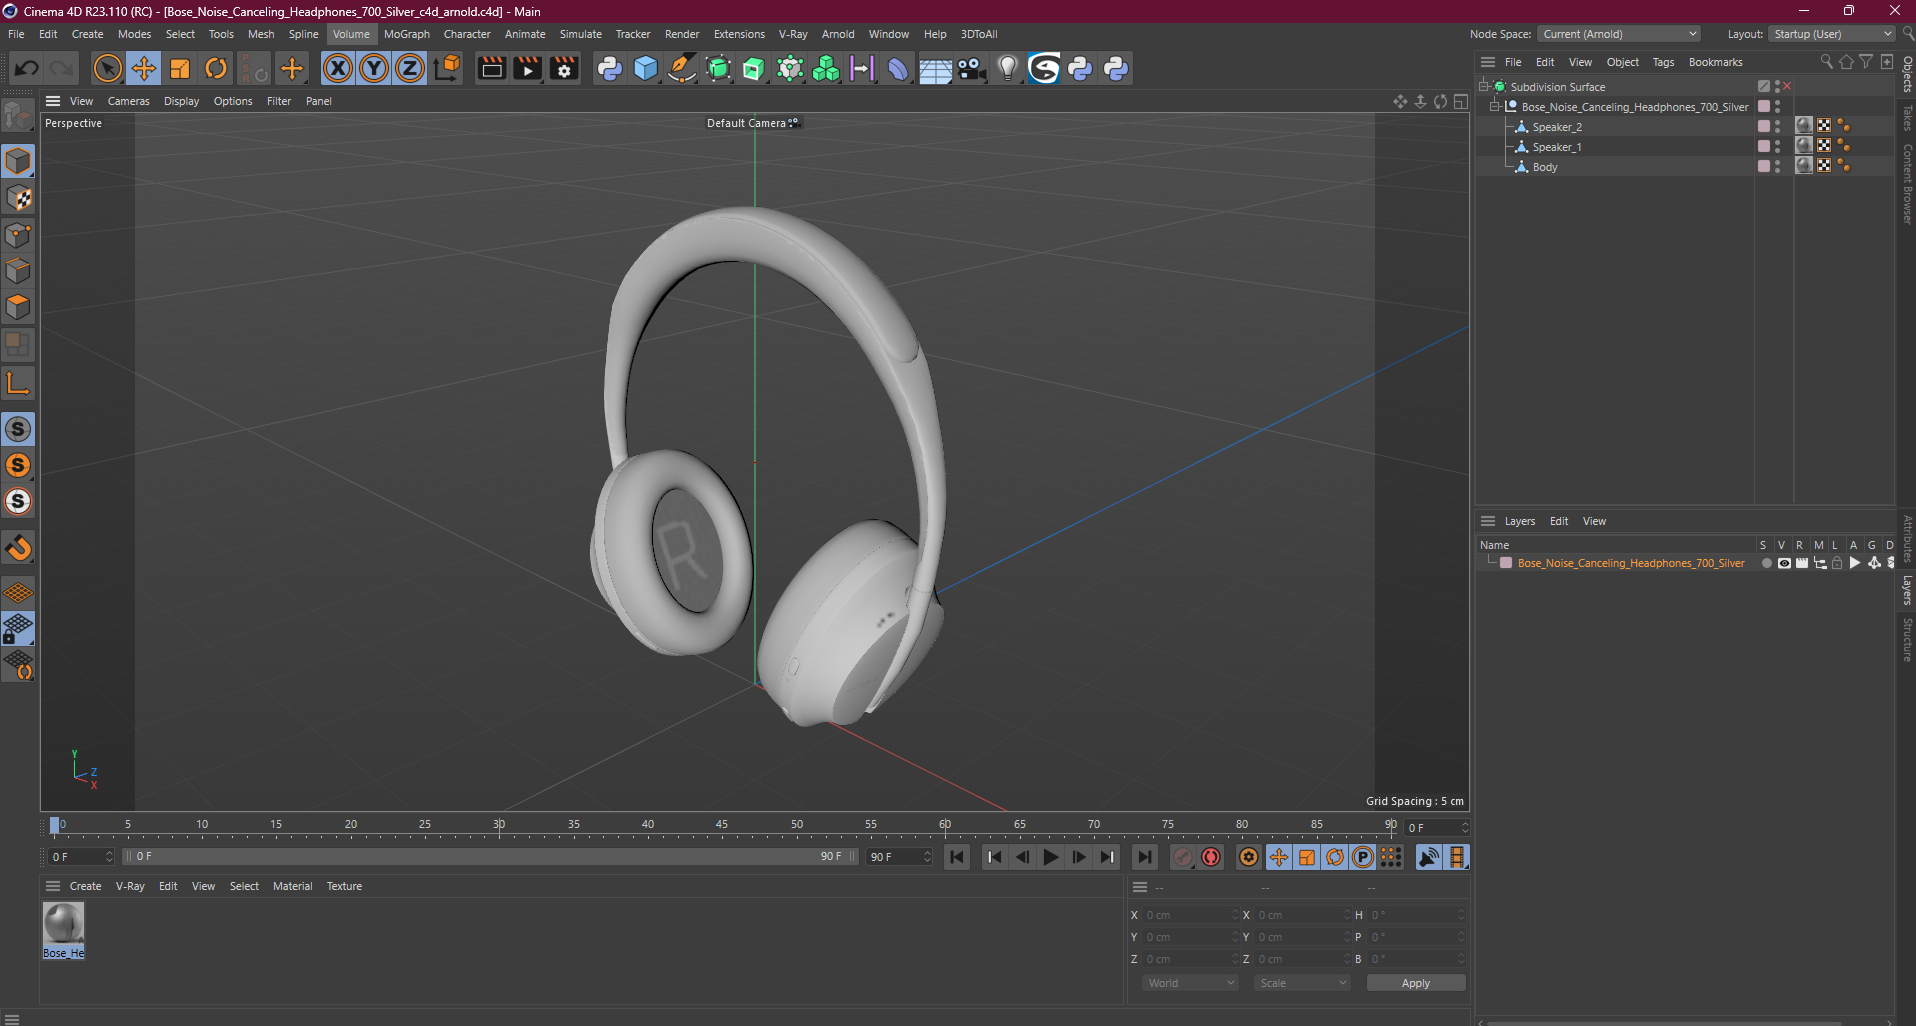
Task: Open Material Manager hamburger menu
Action: tap(53, 886)
